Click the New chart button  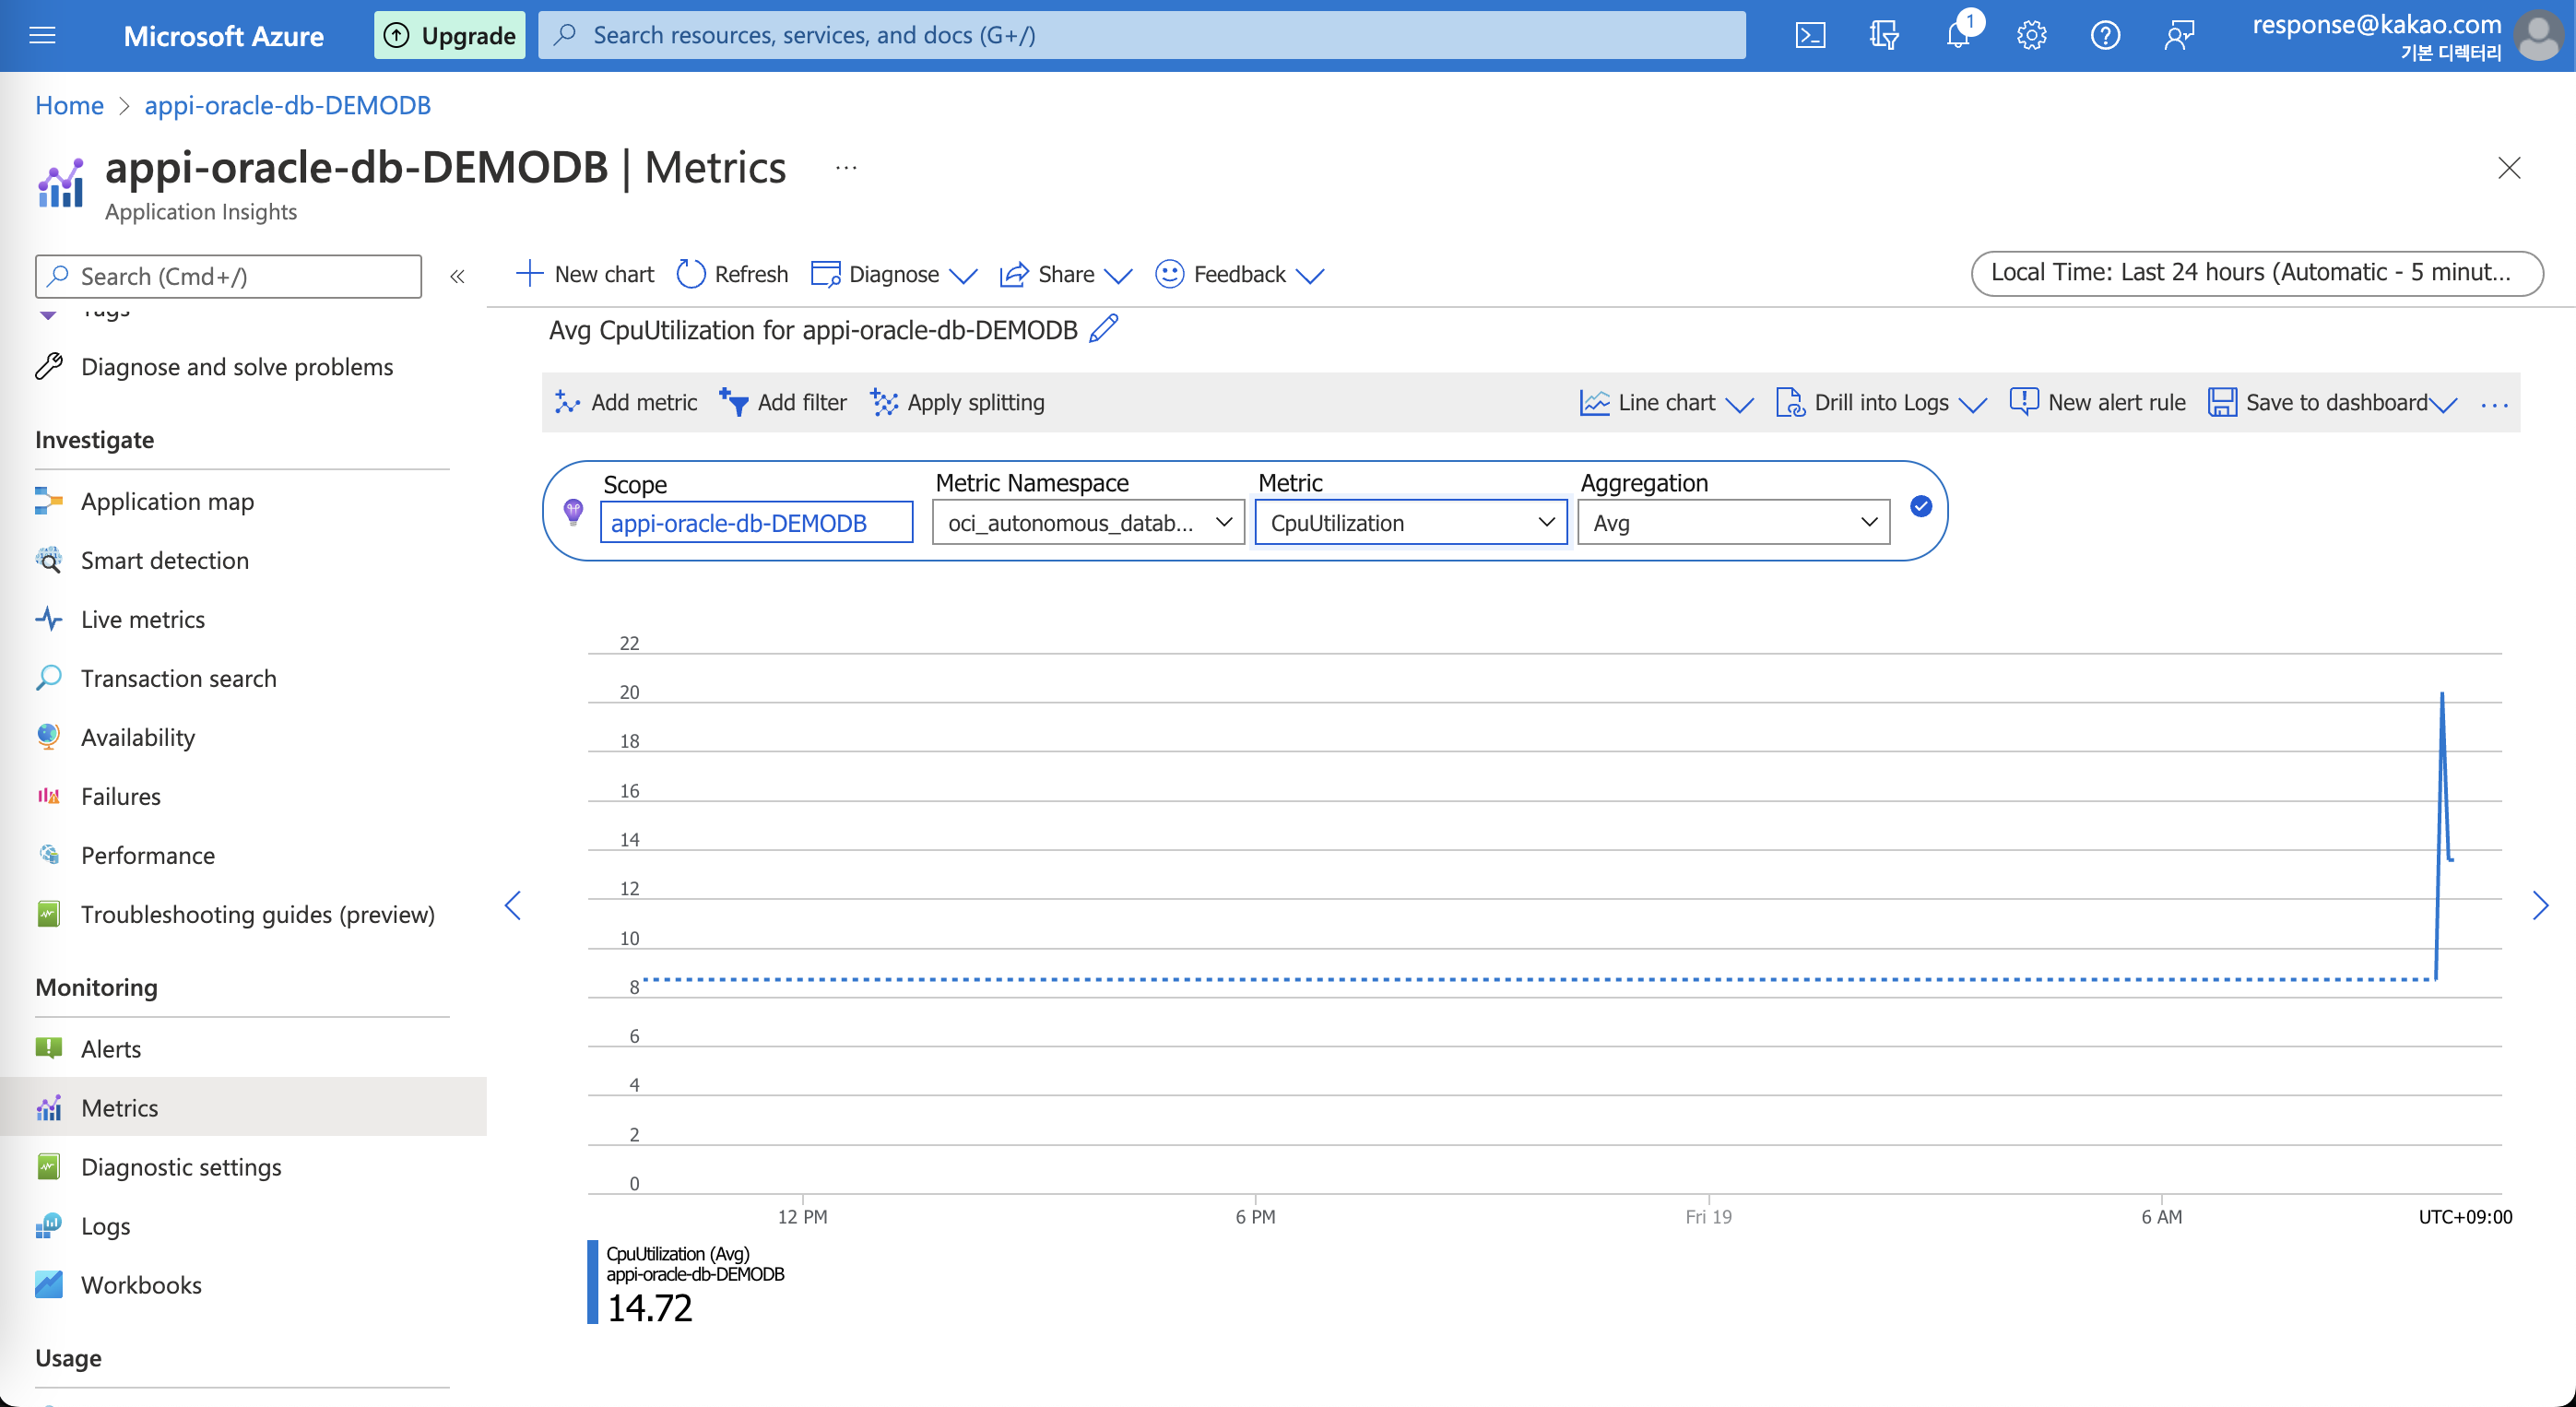[x=585, y=274]
